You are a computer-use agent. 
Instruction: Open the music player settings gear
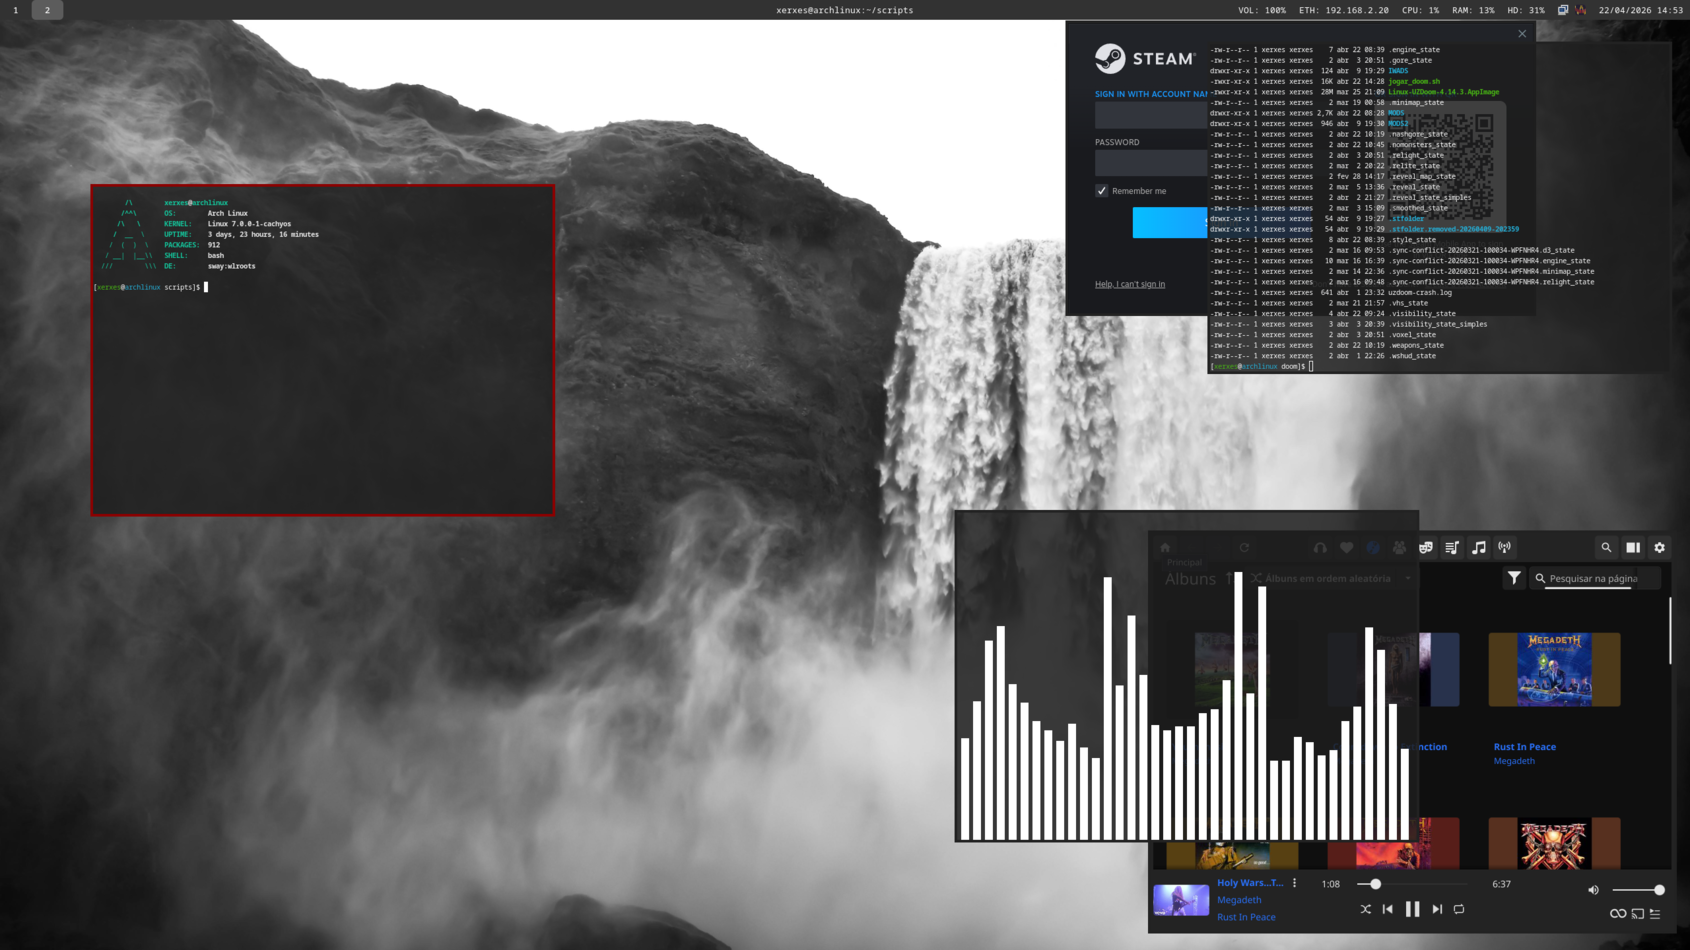pos(1660,548)
